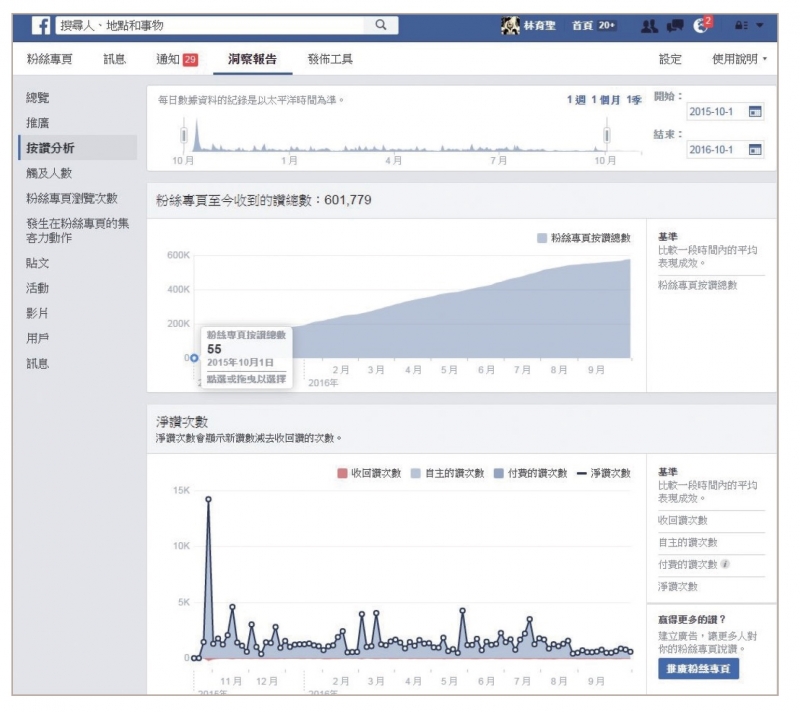
Task: Select the 1 週 date range option
Action: [x=576, y=100]
